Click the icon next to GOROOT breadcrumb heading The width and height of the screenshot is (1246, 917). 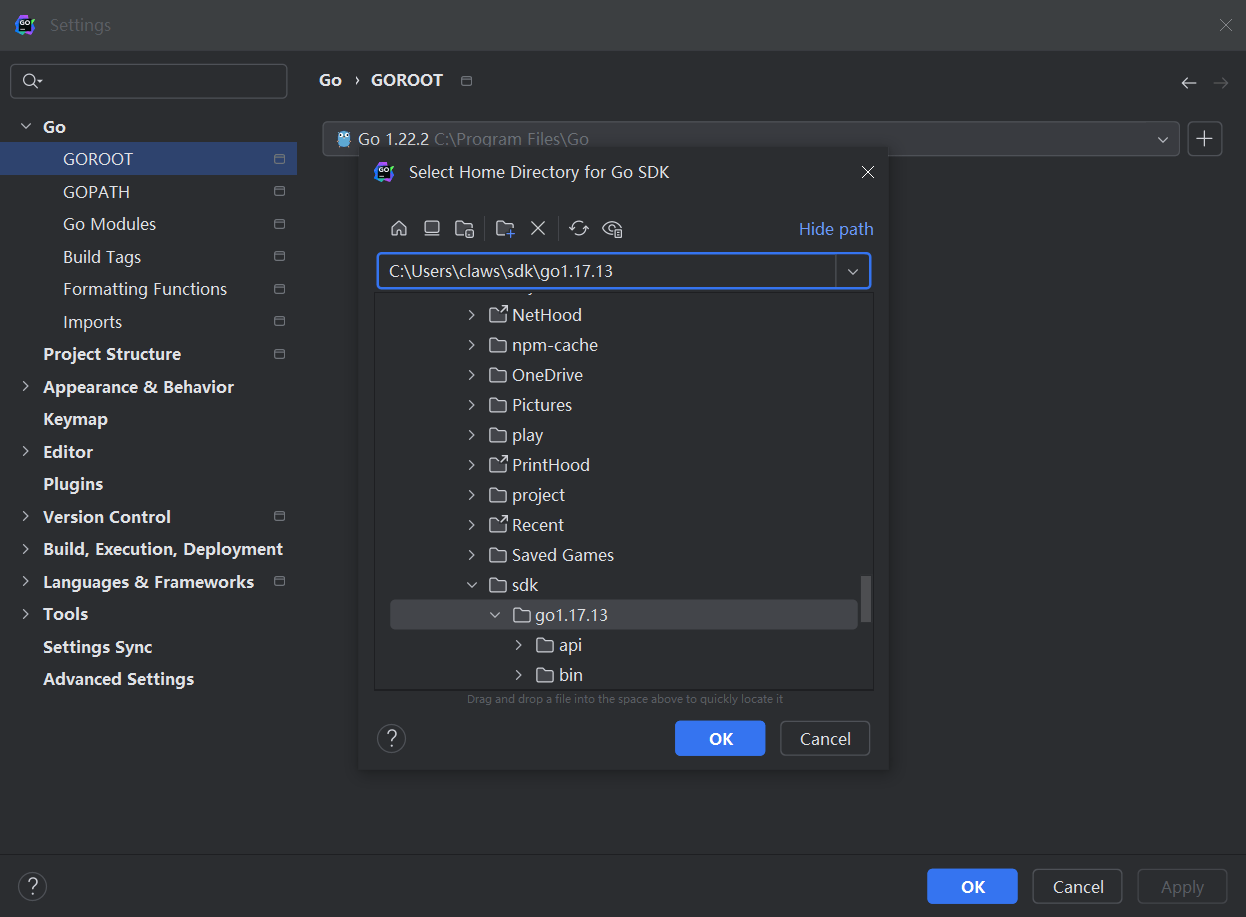coord(466,81)
